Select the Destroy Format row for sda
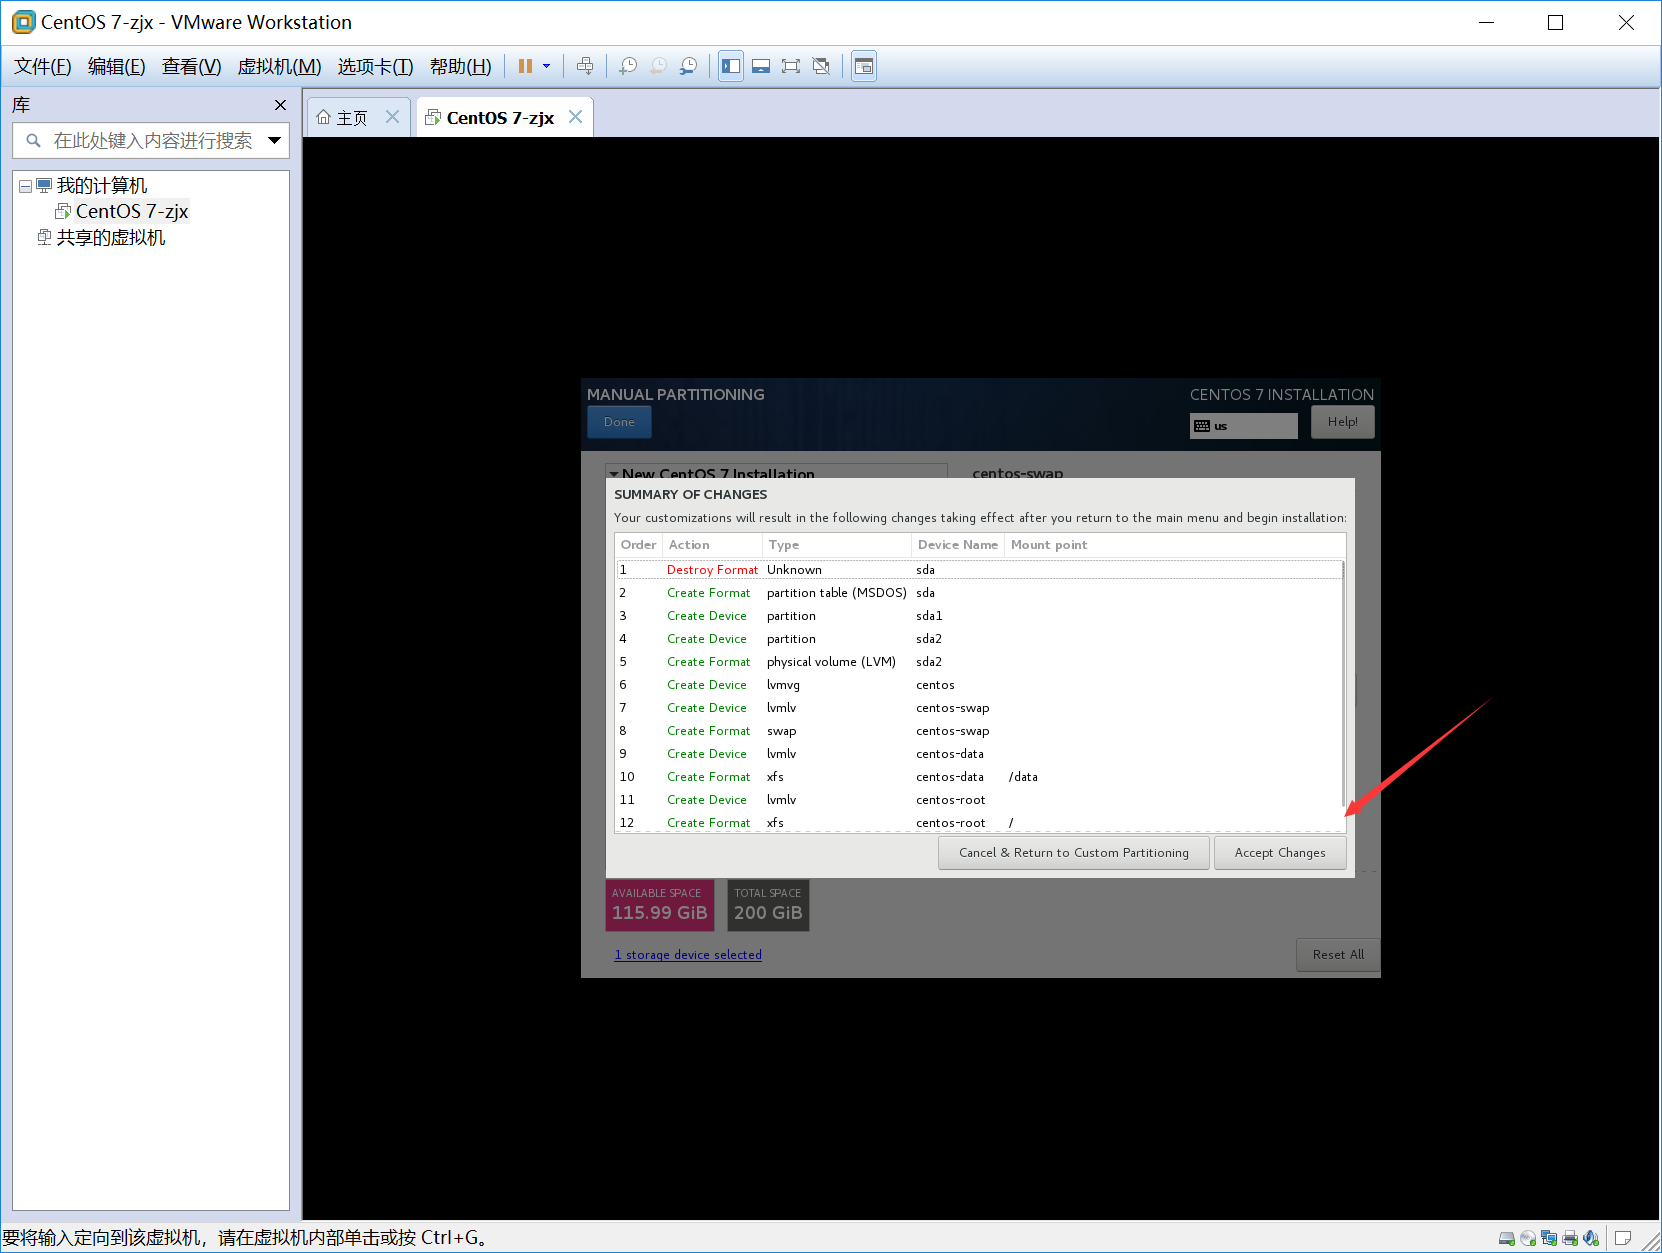This screenshot has height=1253, width=1662. [979, 570]
